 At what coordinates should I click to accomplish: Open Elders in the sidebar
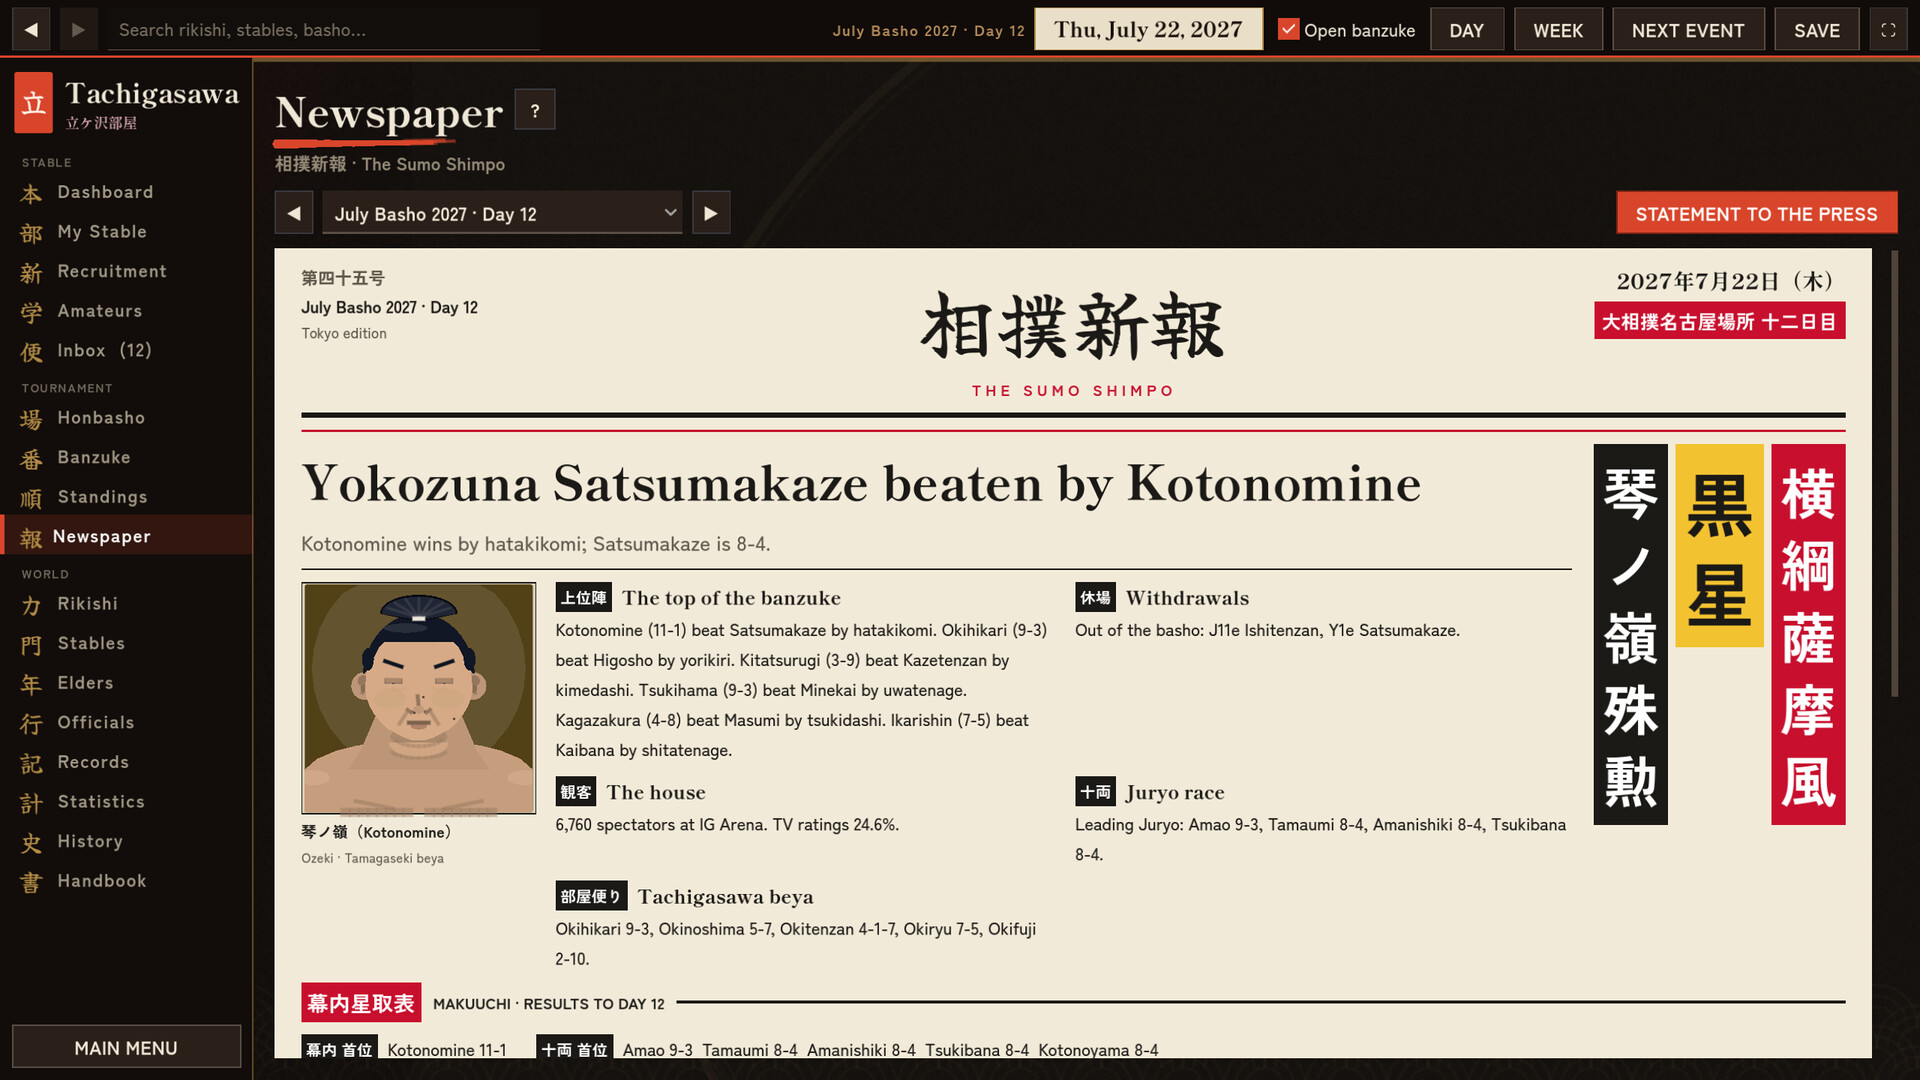126,683
